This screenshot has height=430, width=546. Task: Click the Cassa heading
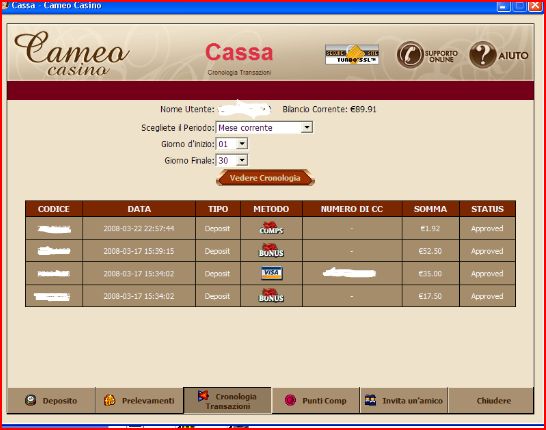click(x=239, y=52)
